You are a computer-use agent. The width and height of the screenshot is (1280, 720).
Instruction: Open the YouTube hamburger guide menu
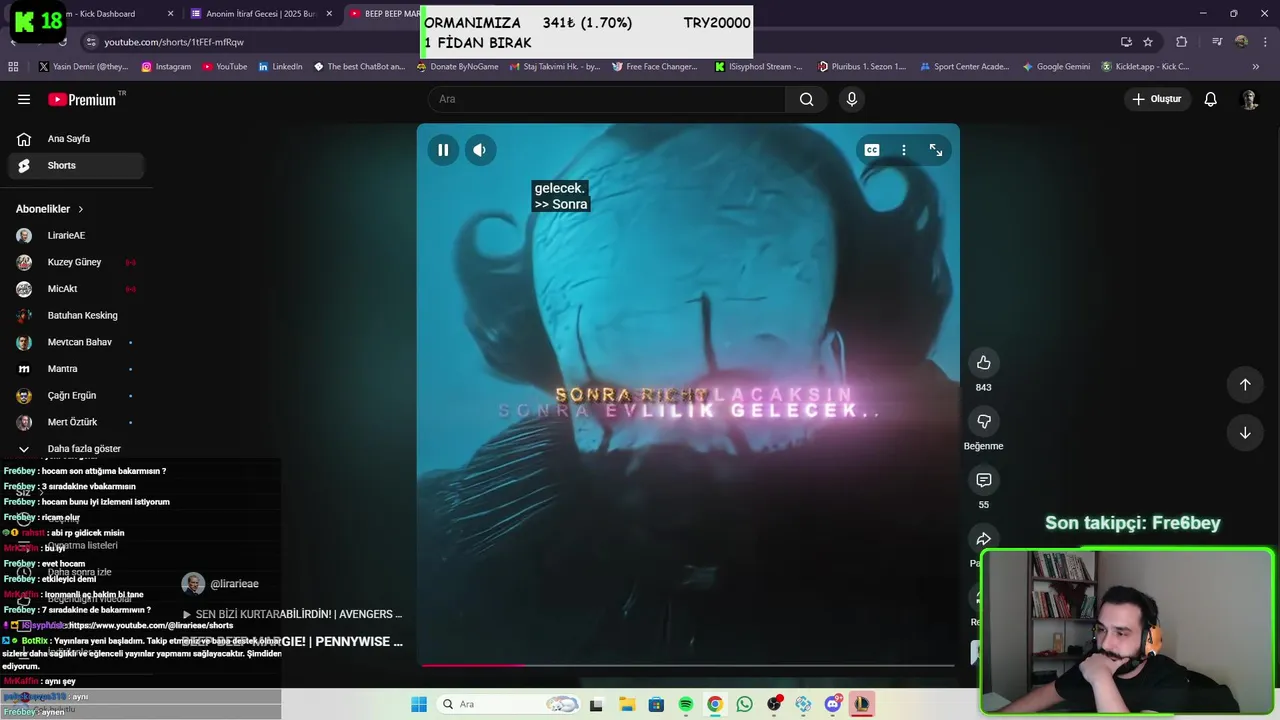coord(24,99)
